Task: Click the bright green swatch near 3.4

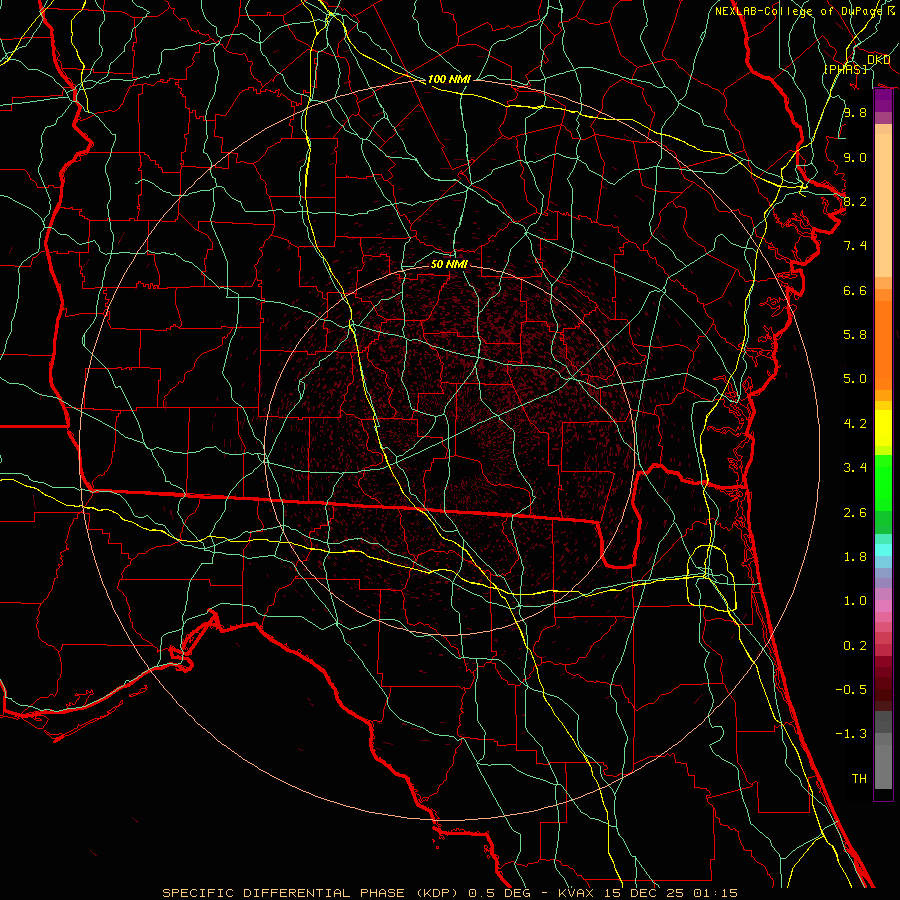Action: pyautogui.click(x=883, y=470)
